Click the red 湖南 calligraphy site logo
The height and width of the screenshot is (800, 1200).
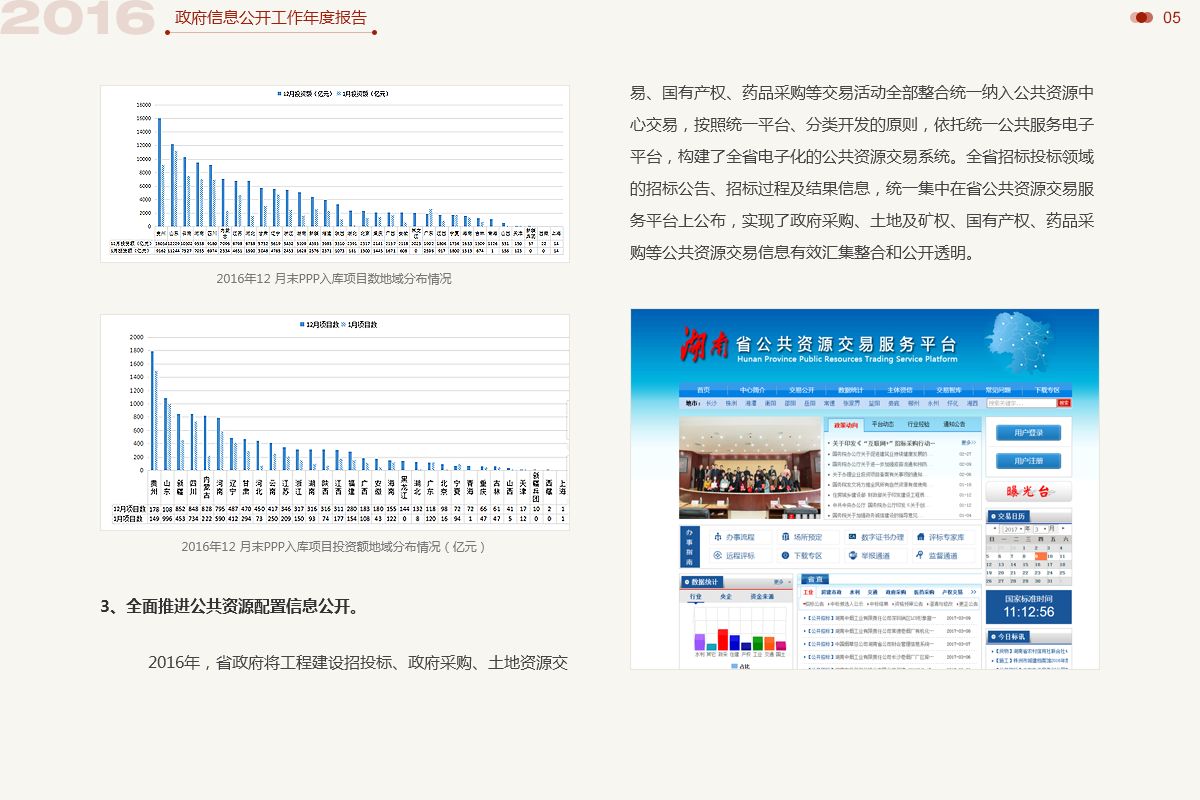tap(703, 345)
